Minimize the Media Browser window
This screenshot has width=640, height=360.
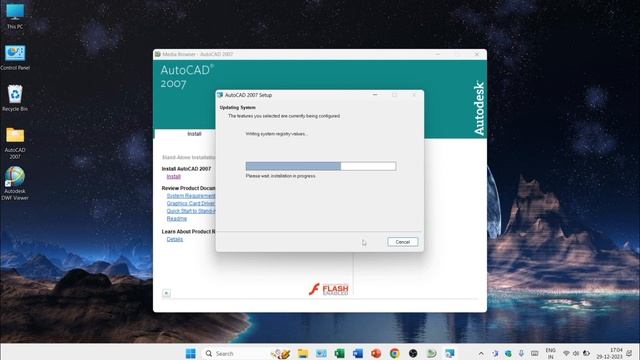pos(438,54)
